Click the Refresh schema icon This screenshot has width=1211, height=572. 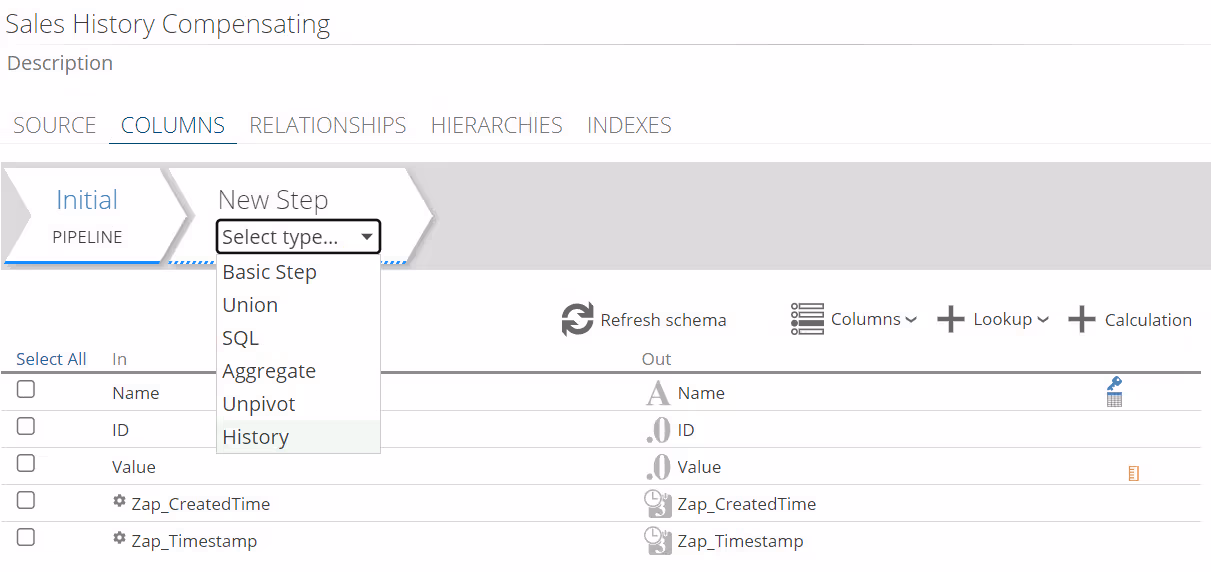pos(577,320)
